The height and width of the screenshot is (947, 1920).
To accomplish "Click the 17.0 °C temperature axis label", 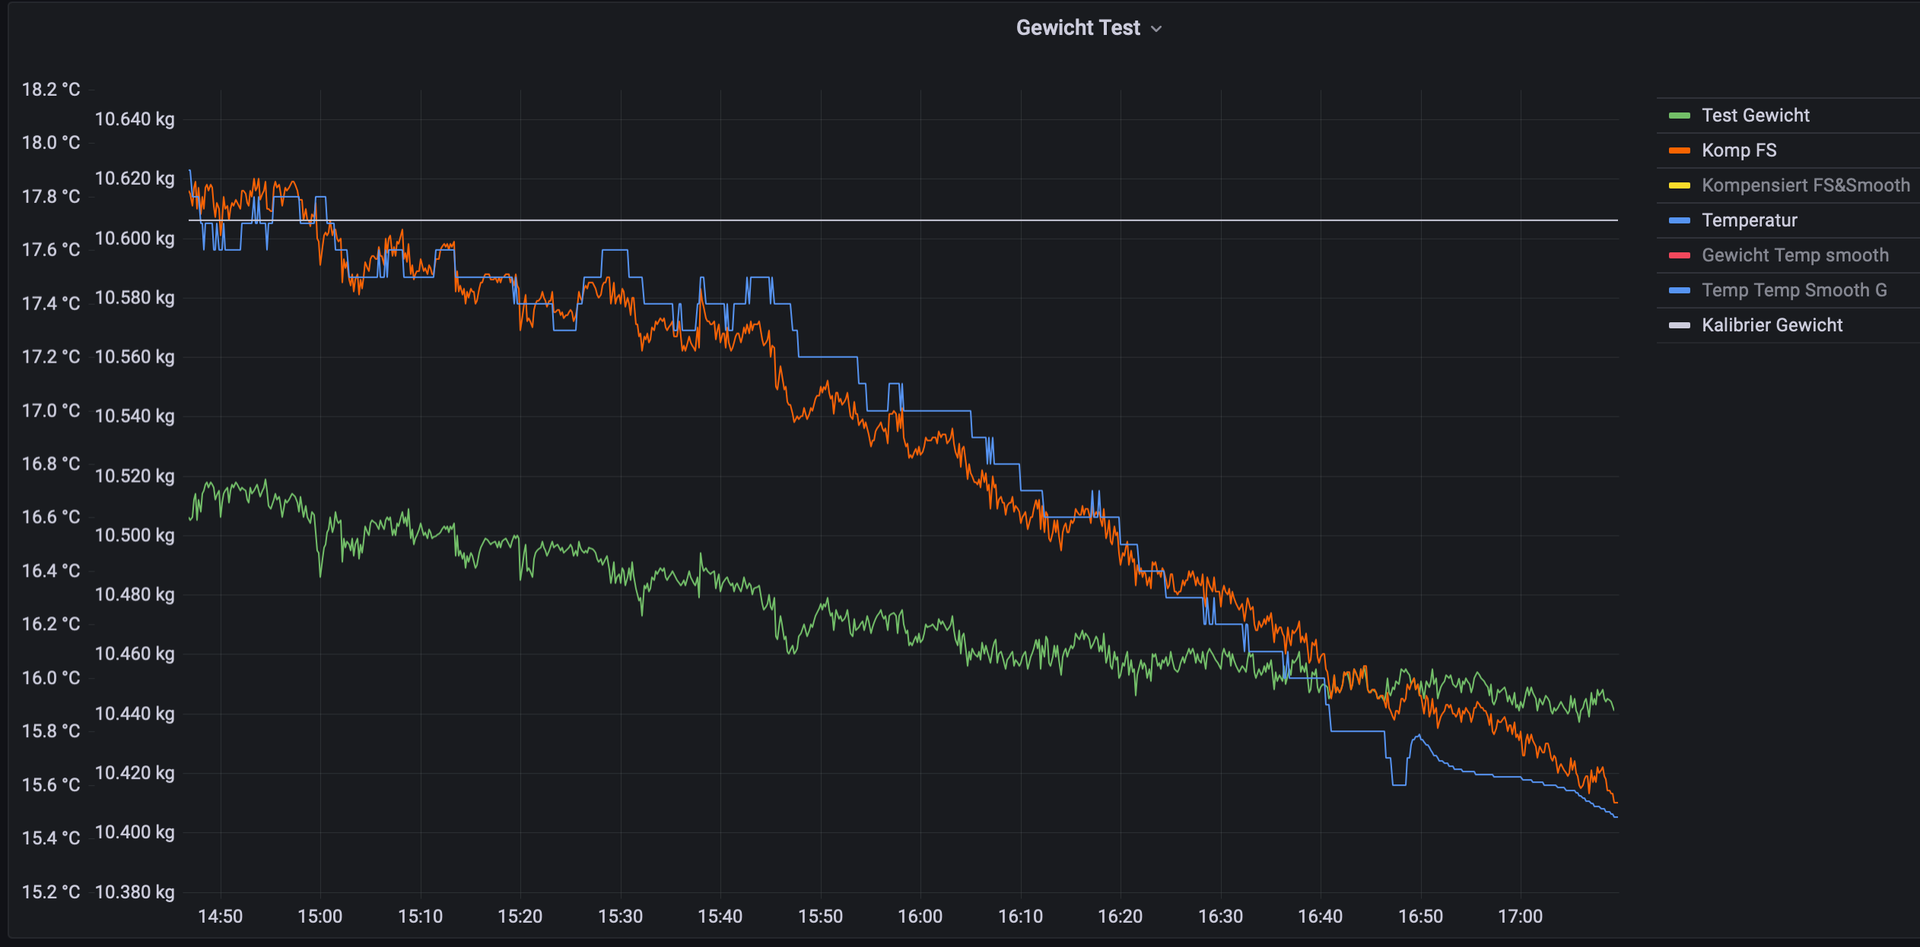I will tap(51, 410).
